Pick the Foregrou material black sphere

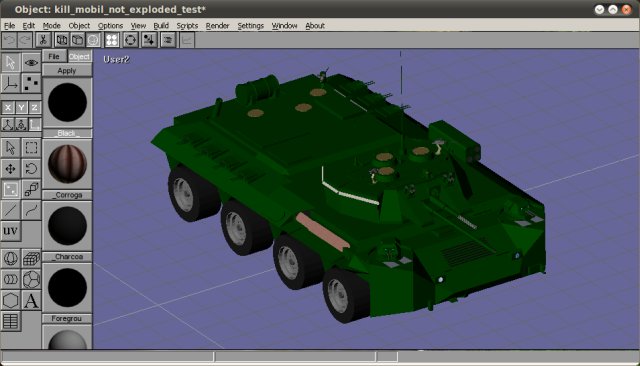click(67, 287)
